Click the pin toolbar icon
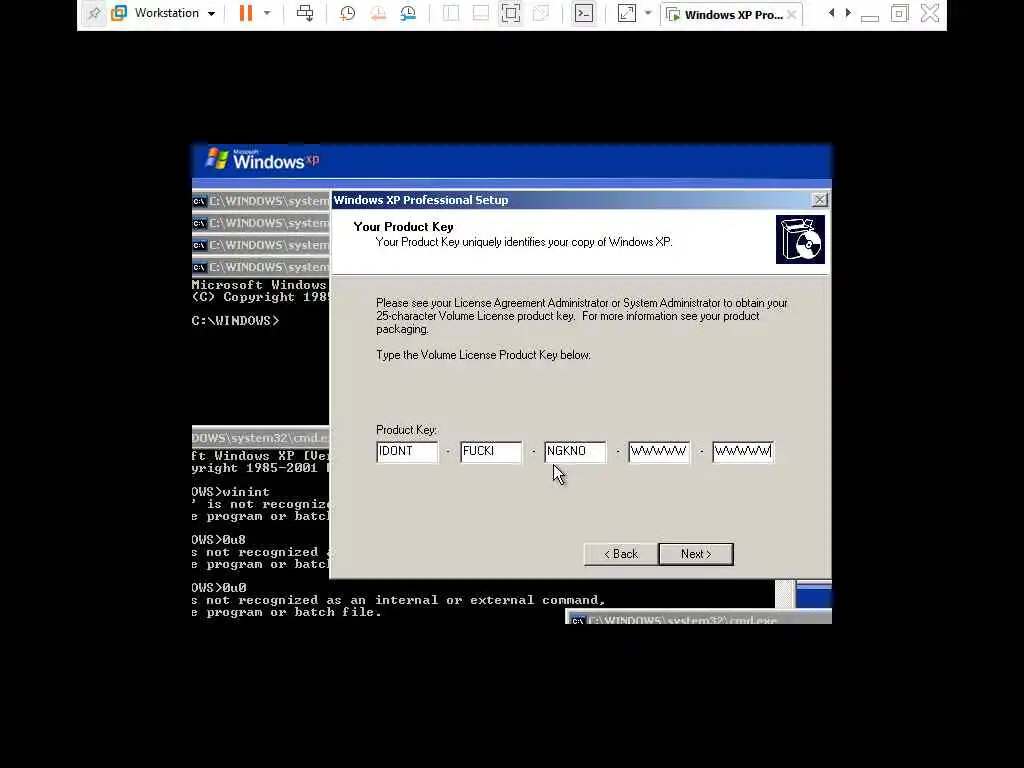 [94, 13]
